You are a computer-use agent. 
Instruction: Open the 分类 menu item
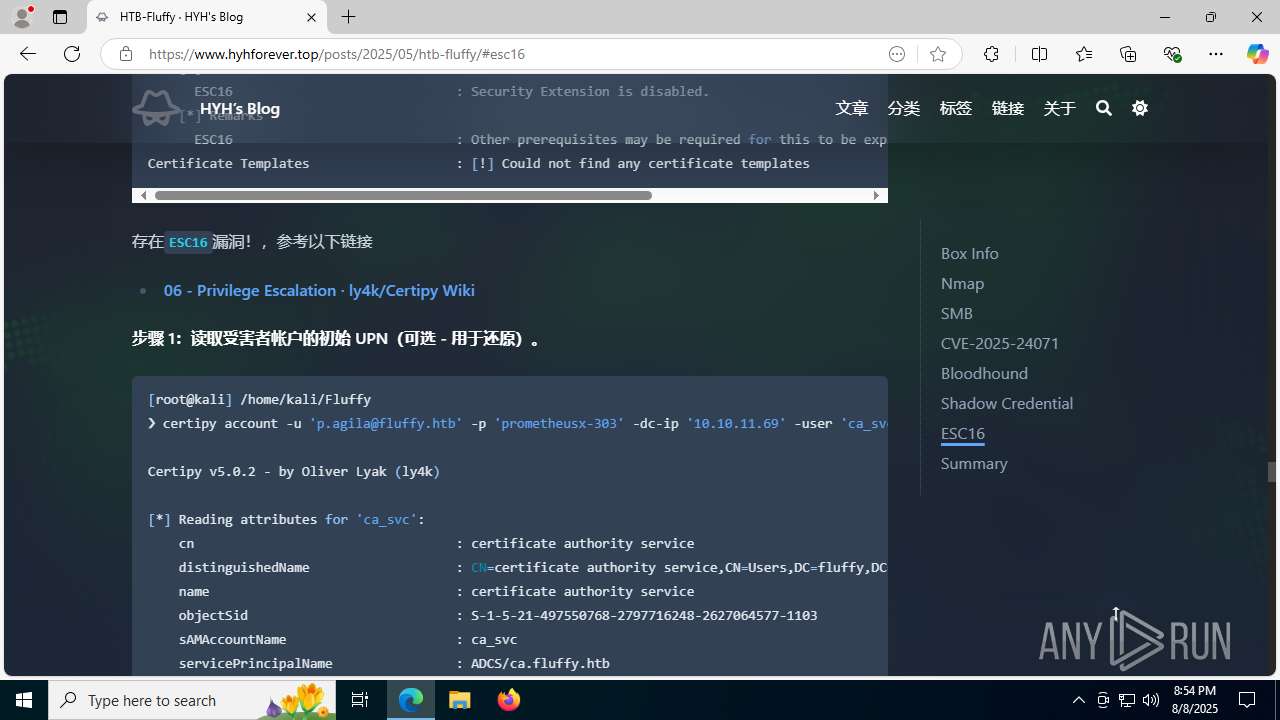point(904,108)
